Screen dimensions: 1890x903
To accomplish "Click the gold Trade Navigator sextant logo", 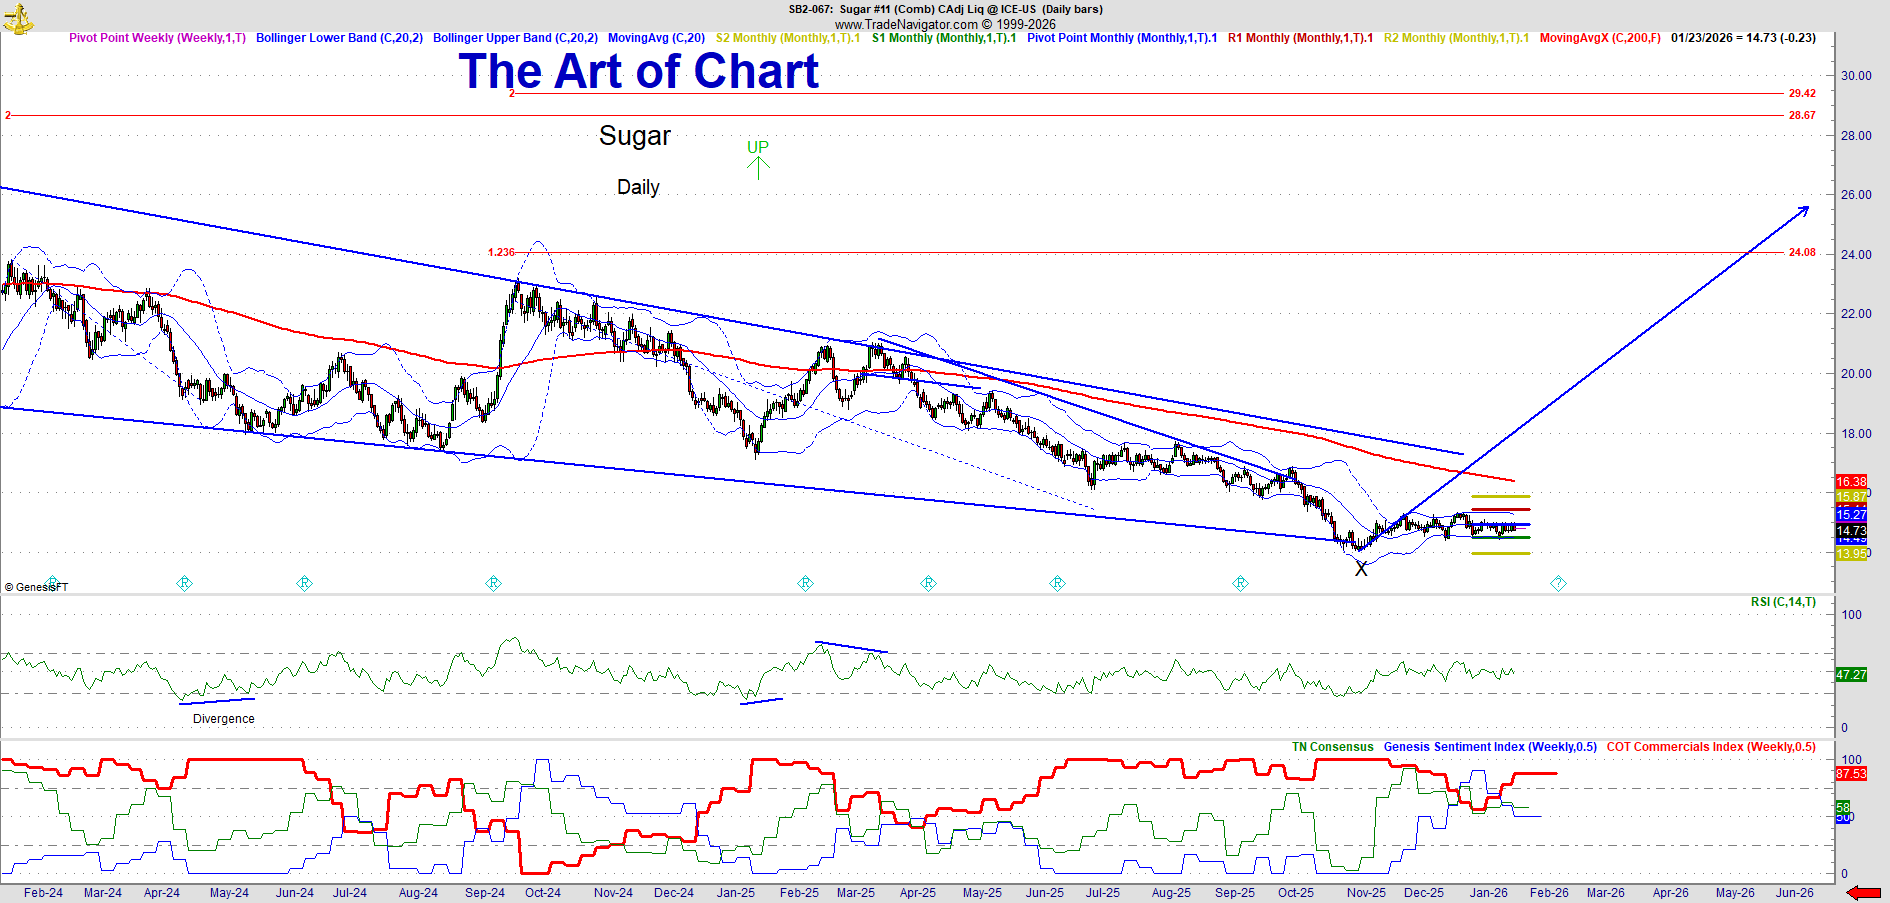I will click(x=18, y=18).
